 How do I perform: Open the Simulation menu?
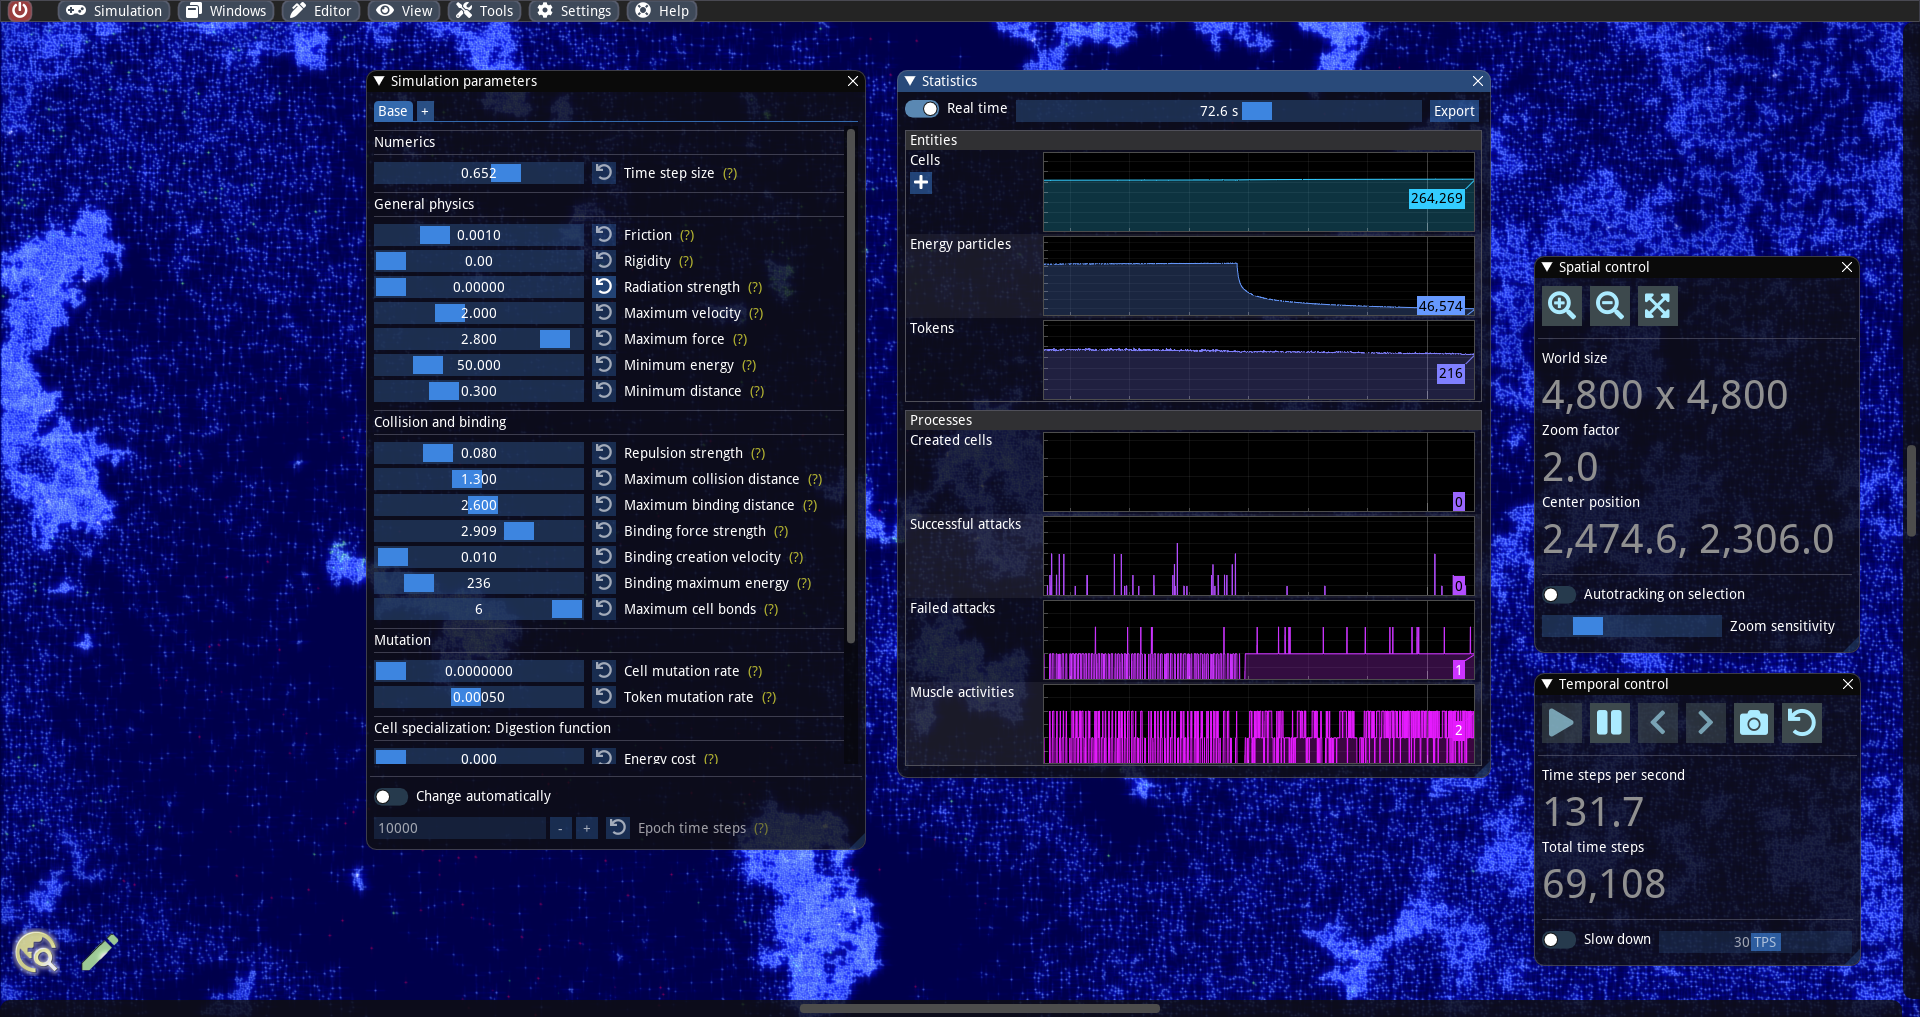(114, 11)
